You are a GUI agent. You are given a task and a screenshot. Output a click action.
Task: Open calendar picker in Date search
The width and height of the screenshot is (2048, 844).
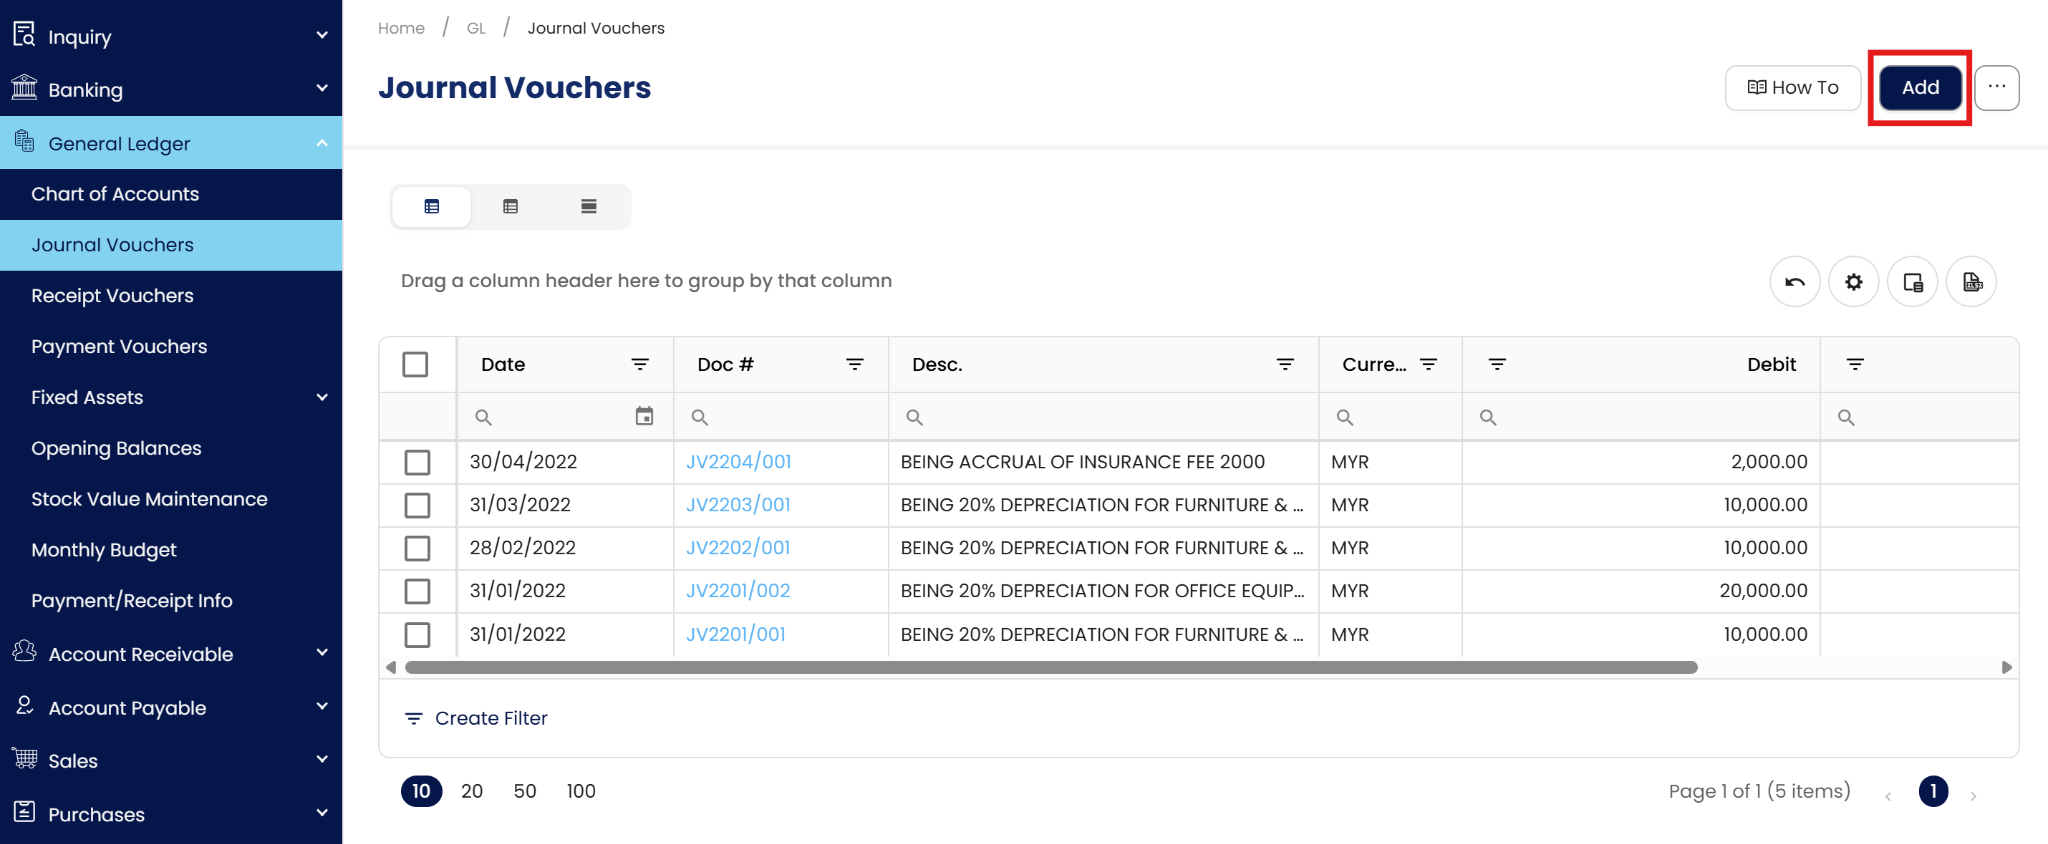click(644, 416)
